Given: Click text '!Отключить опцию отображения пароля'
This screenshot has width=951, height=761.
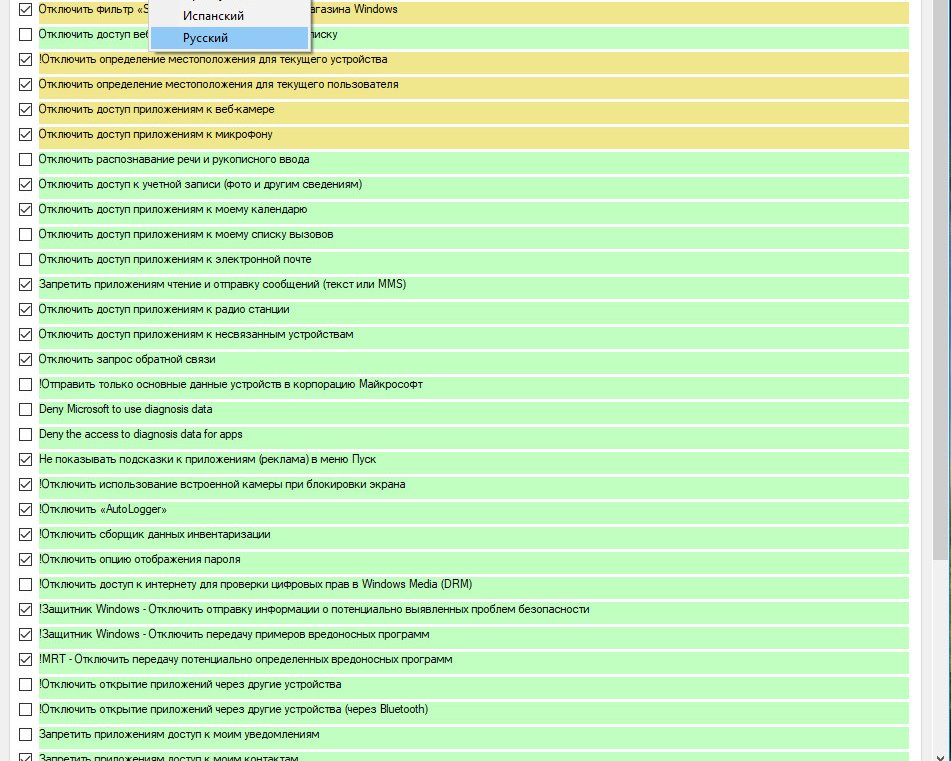Looking at the screenshot, I should [x=139, y=559].
